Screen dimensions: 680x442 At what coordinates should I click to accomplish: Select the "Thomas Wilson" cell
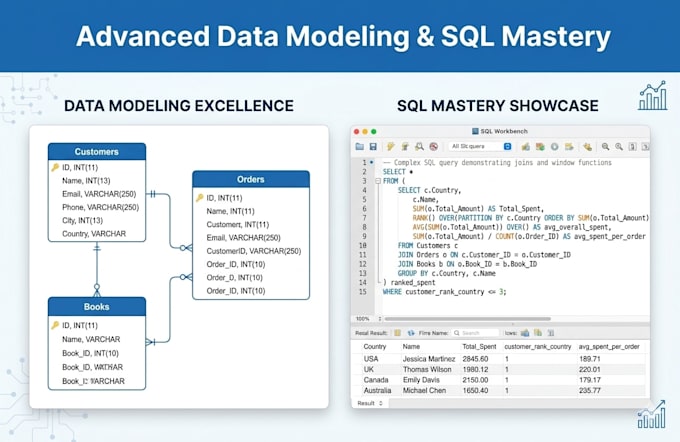click(x=427, y=370)
